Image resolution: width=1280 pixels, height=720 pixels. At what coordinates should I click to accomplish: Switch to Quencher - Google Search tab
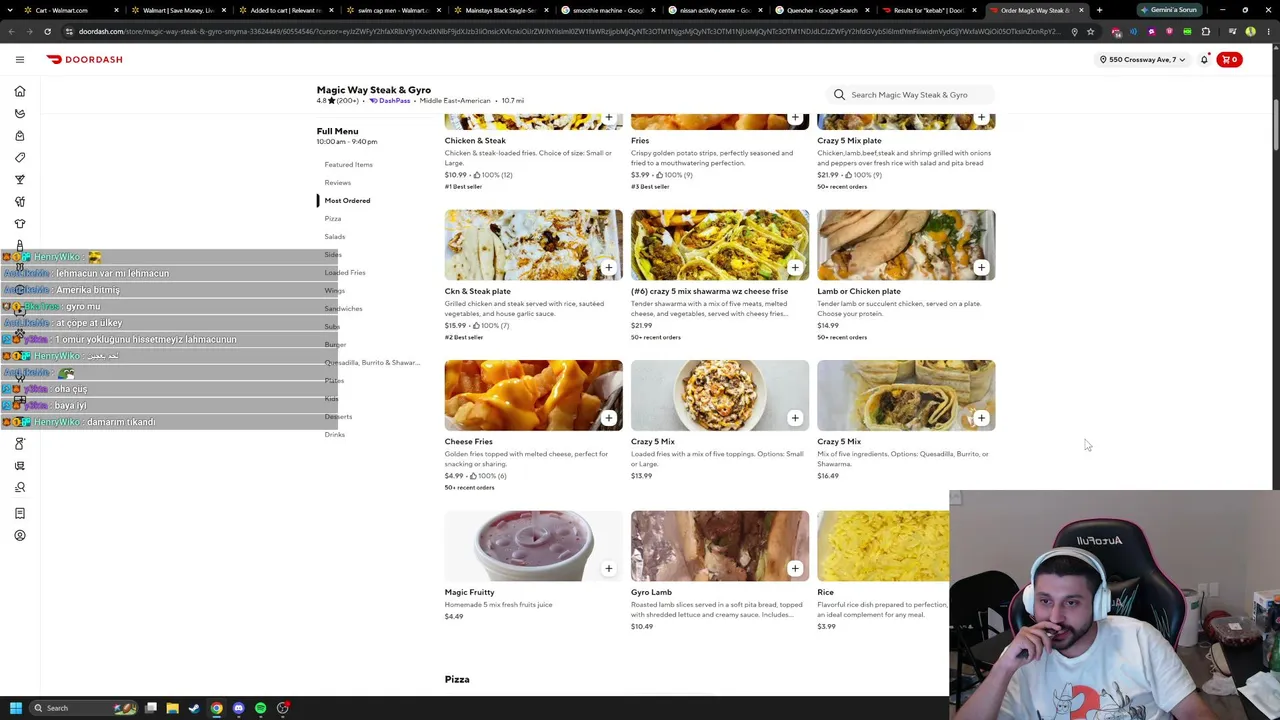tap(823, 10)
